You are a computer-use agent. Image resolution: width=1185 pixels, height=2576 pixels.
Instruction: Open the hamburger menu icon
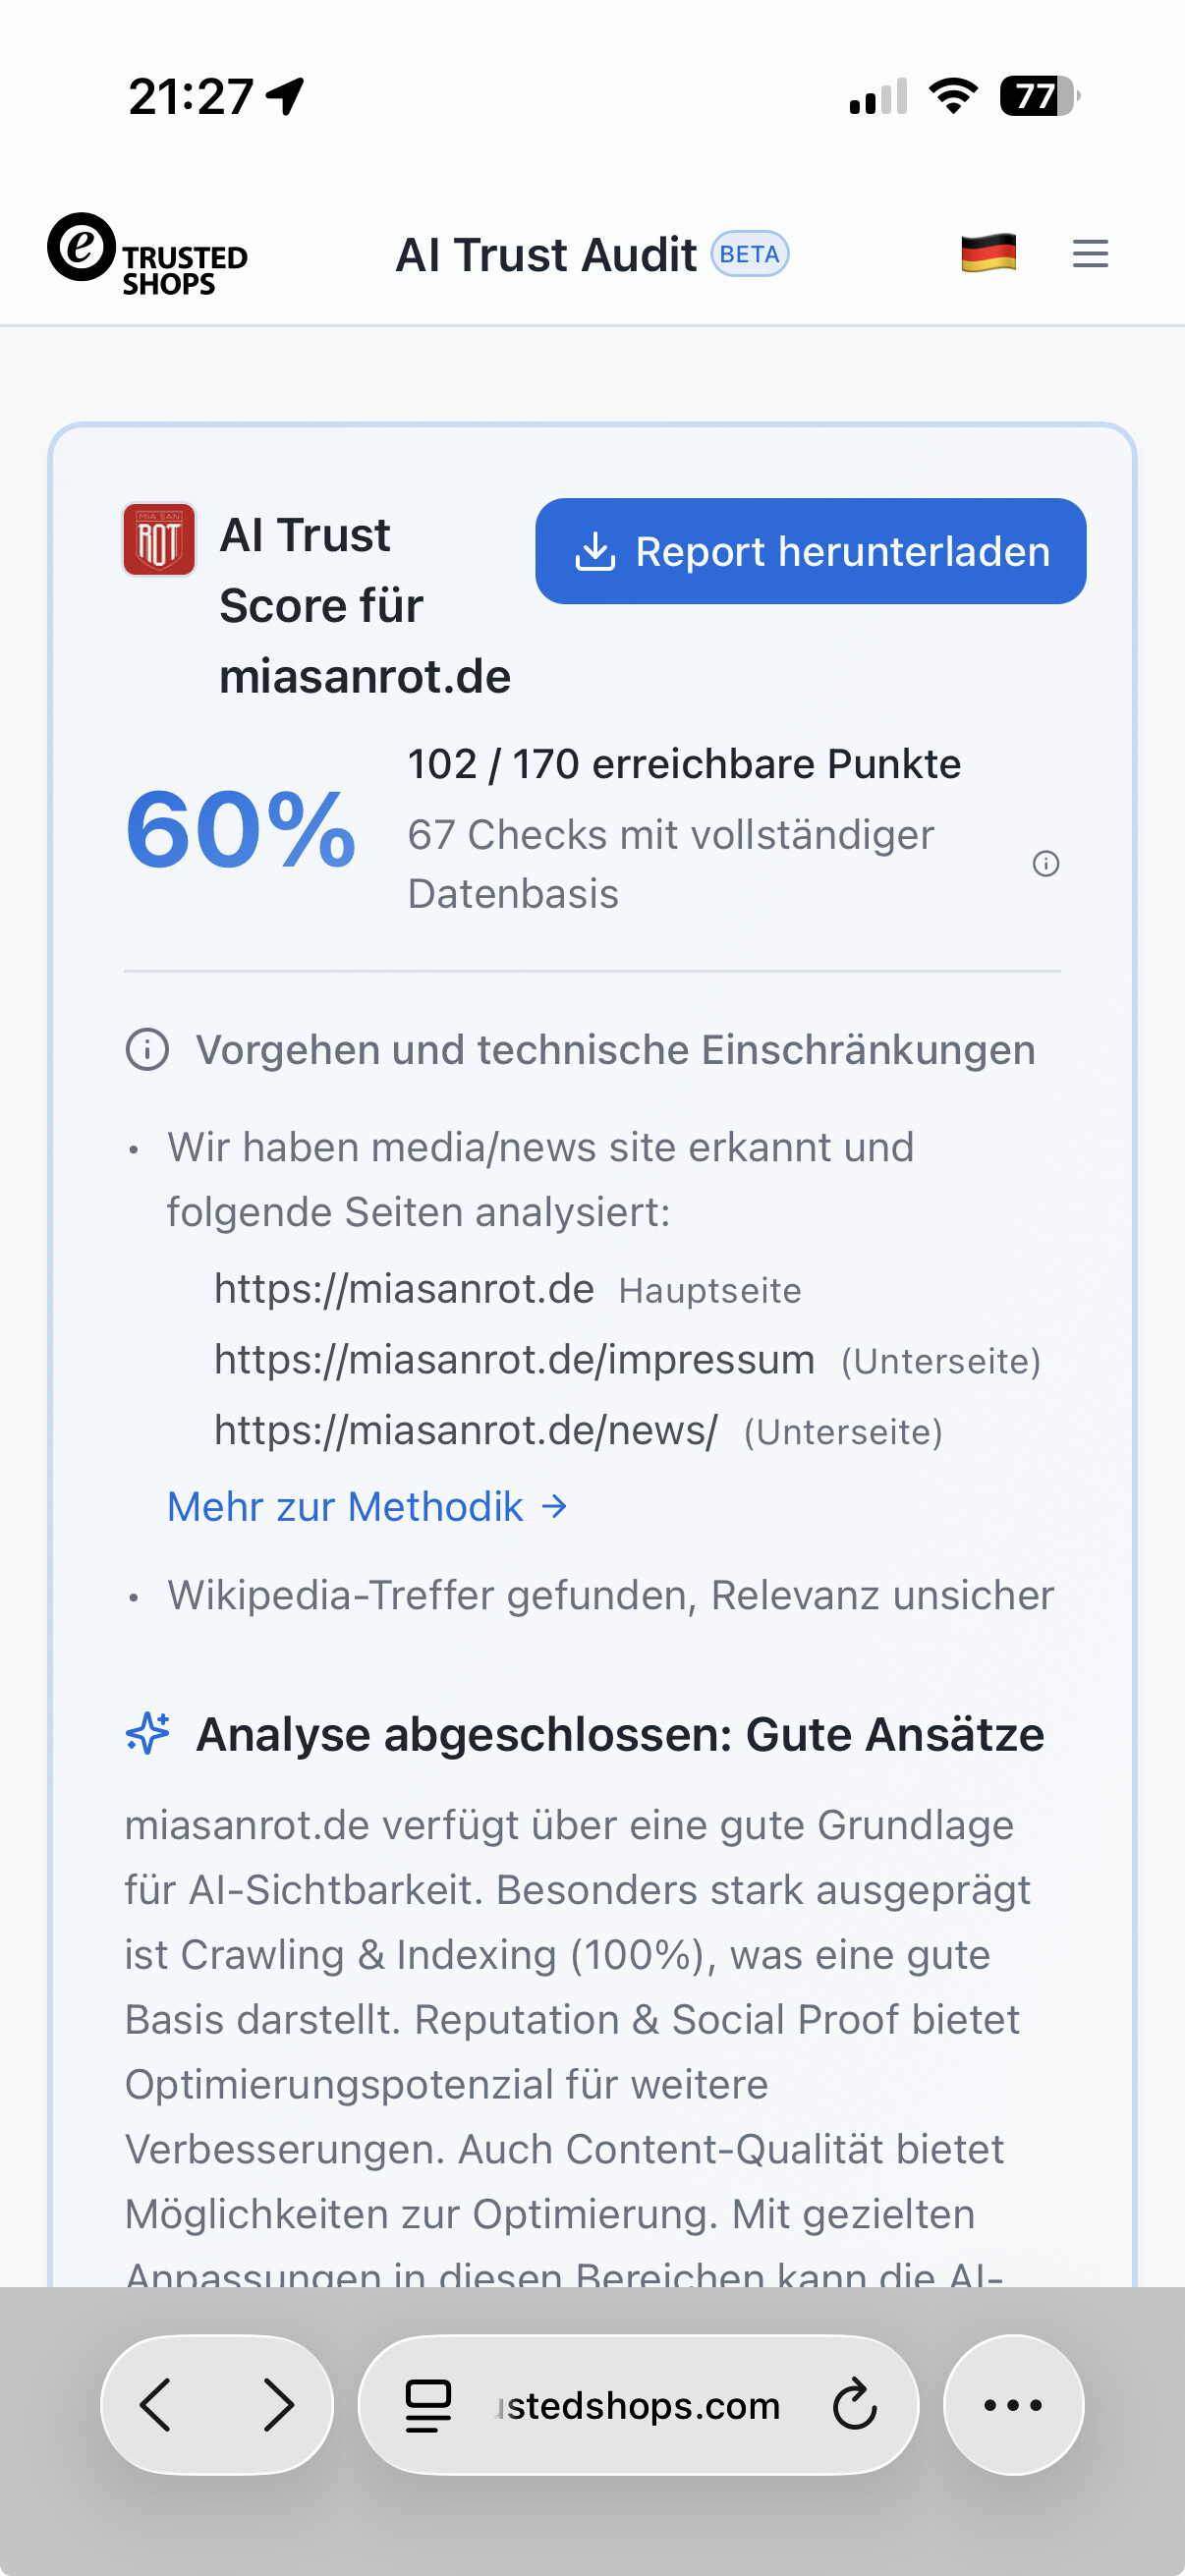[x=1090, y=254]
